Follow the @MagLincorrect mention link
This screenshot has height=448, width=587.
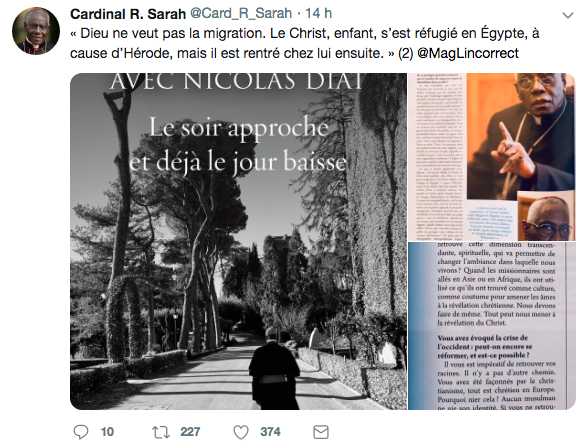(x=468, y=53)
